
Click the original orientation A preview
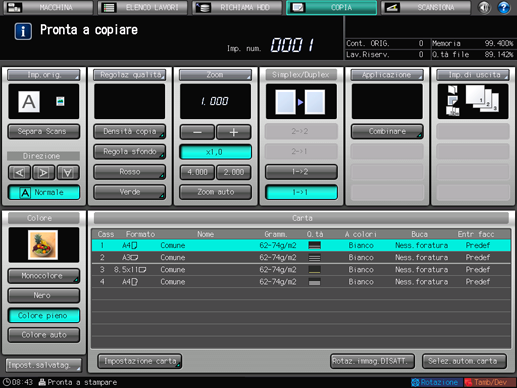pos(29,102)
